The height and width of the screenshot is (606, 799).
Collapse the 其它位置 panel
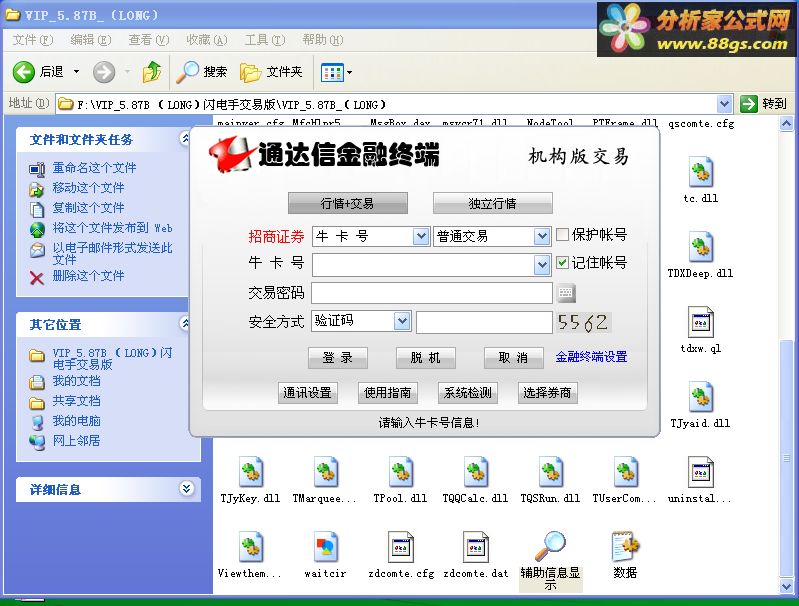pos(185,323)
